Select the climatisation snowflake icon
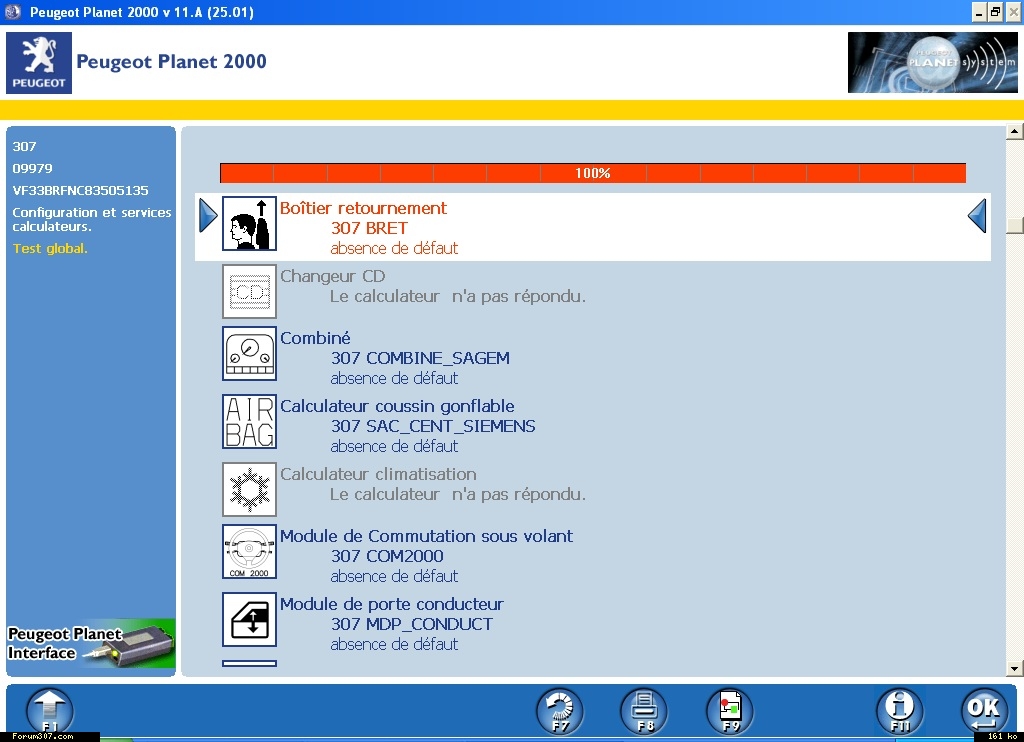 [x=249, y=489]
